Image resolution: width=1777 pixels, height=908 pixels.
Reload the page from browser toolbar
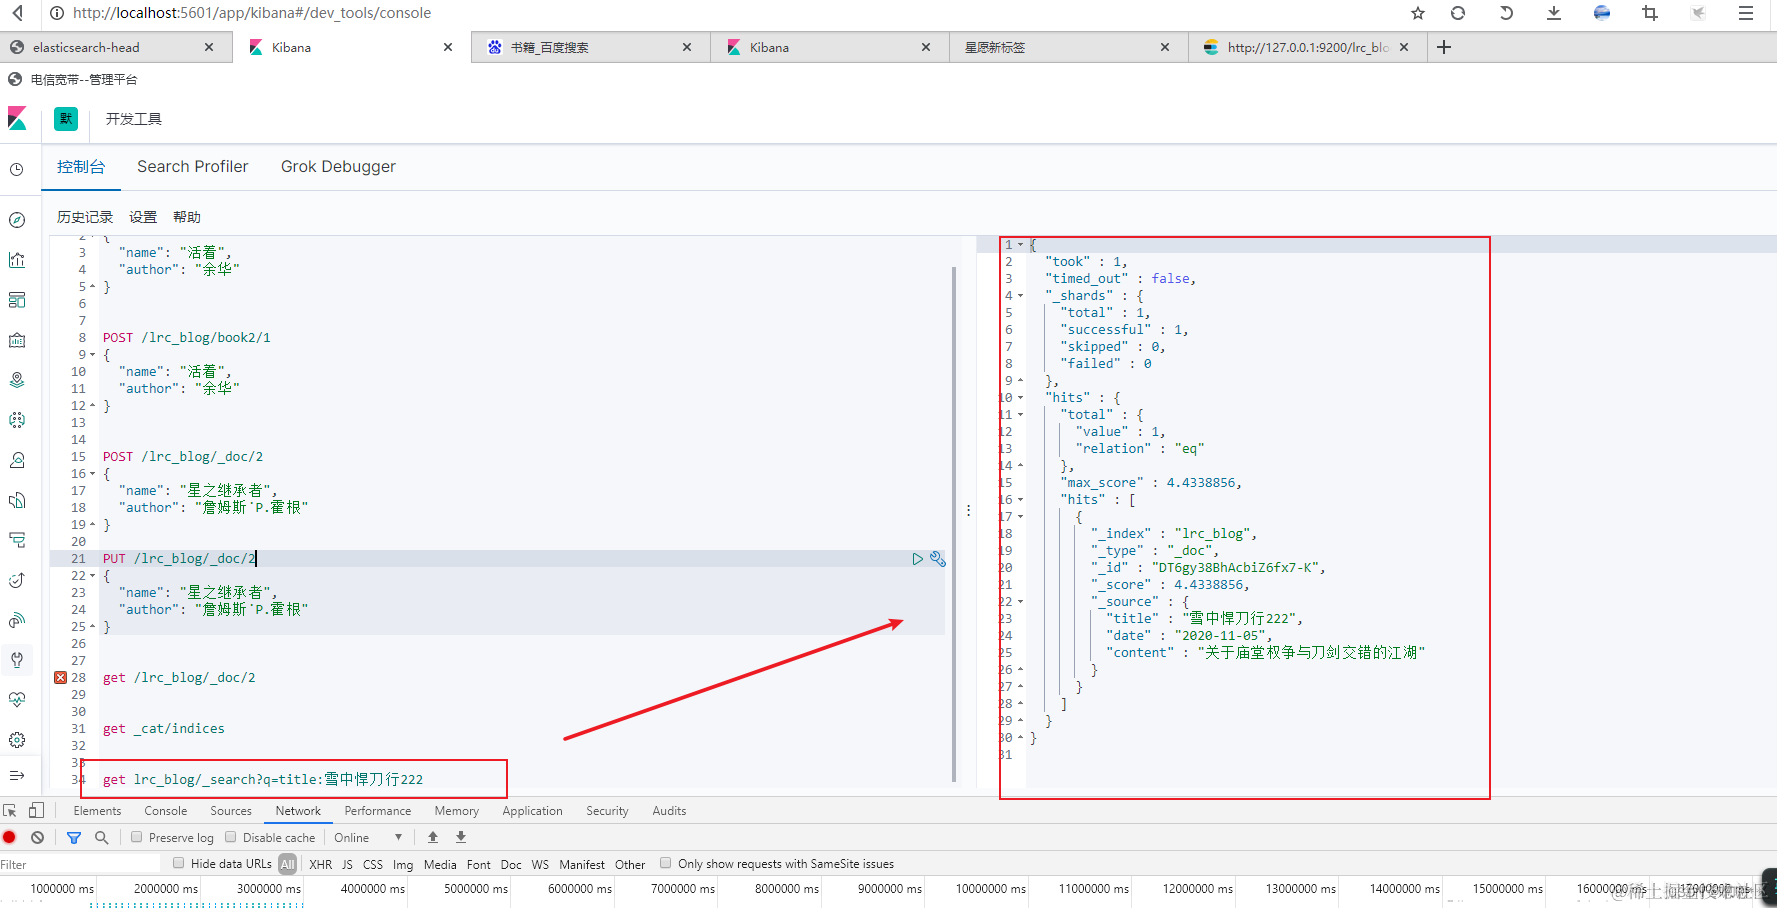click(x=1458, y=13)
